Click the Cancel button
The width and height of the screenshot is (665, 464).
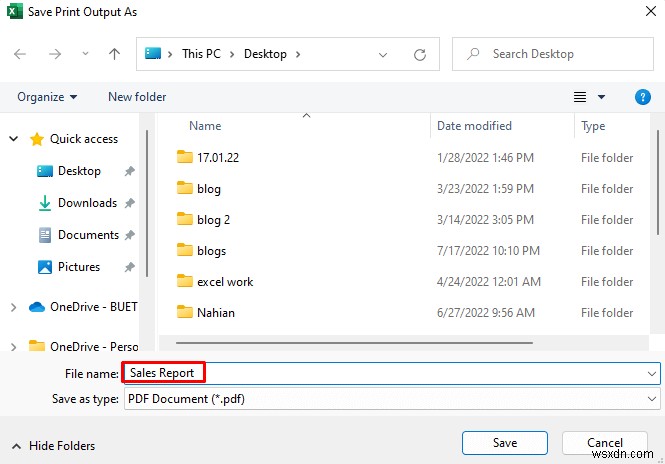(604, 443)
